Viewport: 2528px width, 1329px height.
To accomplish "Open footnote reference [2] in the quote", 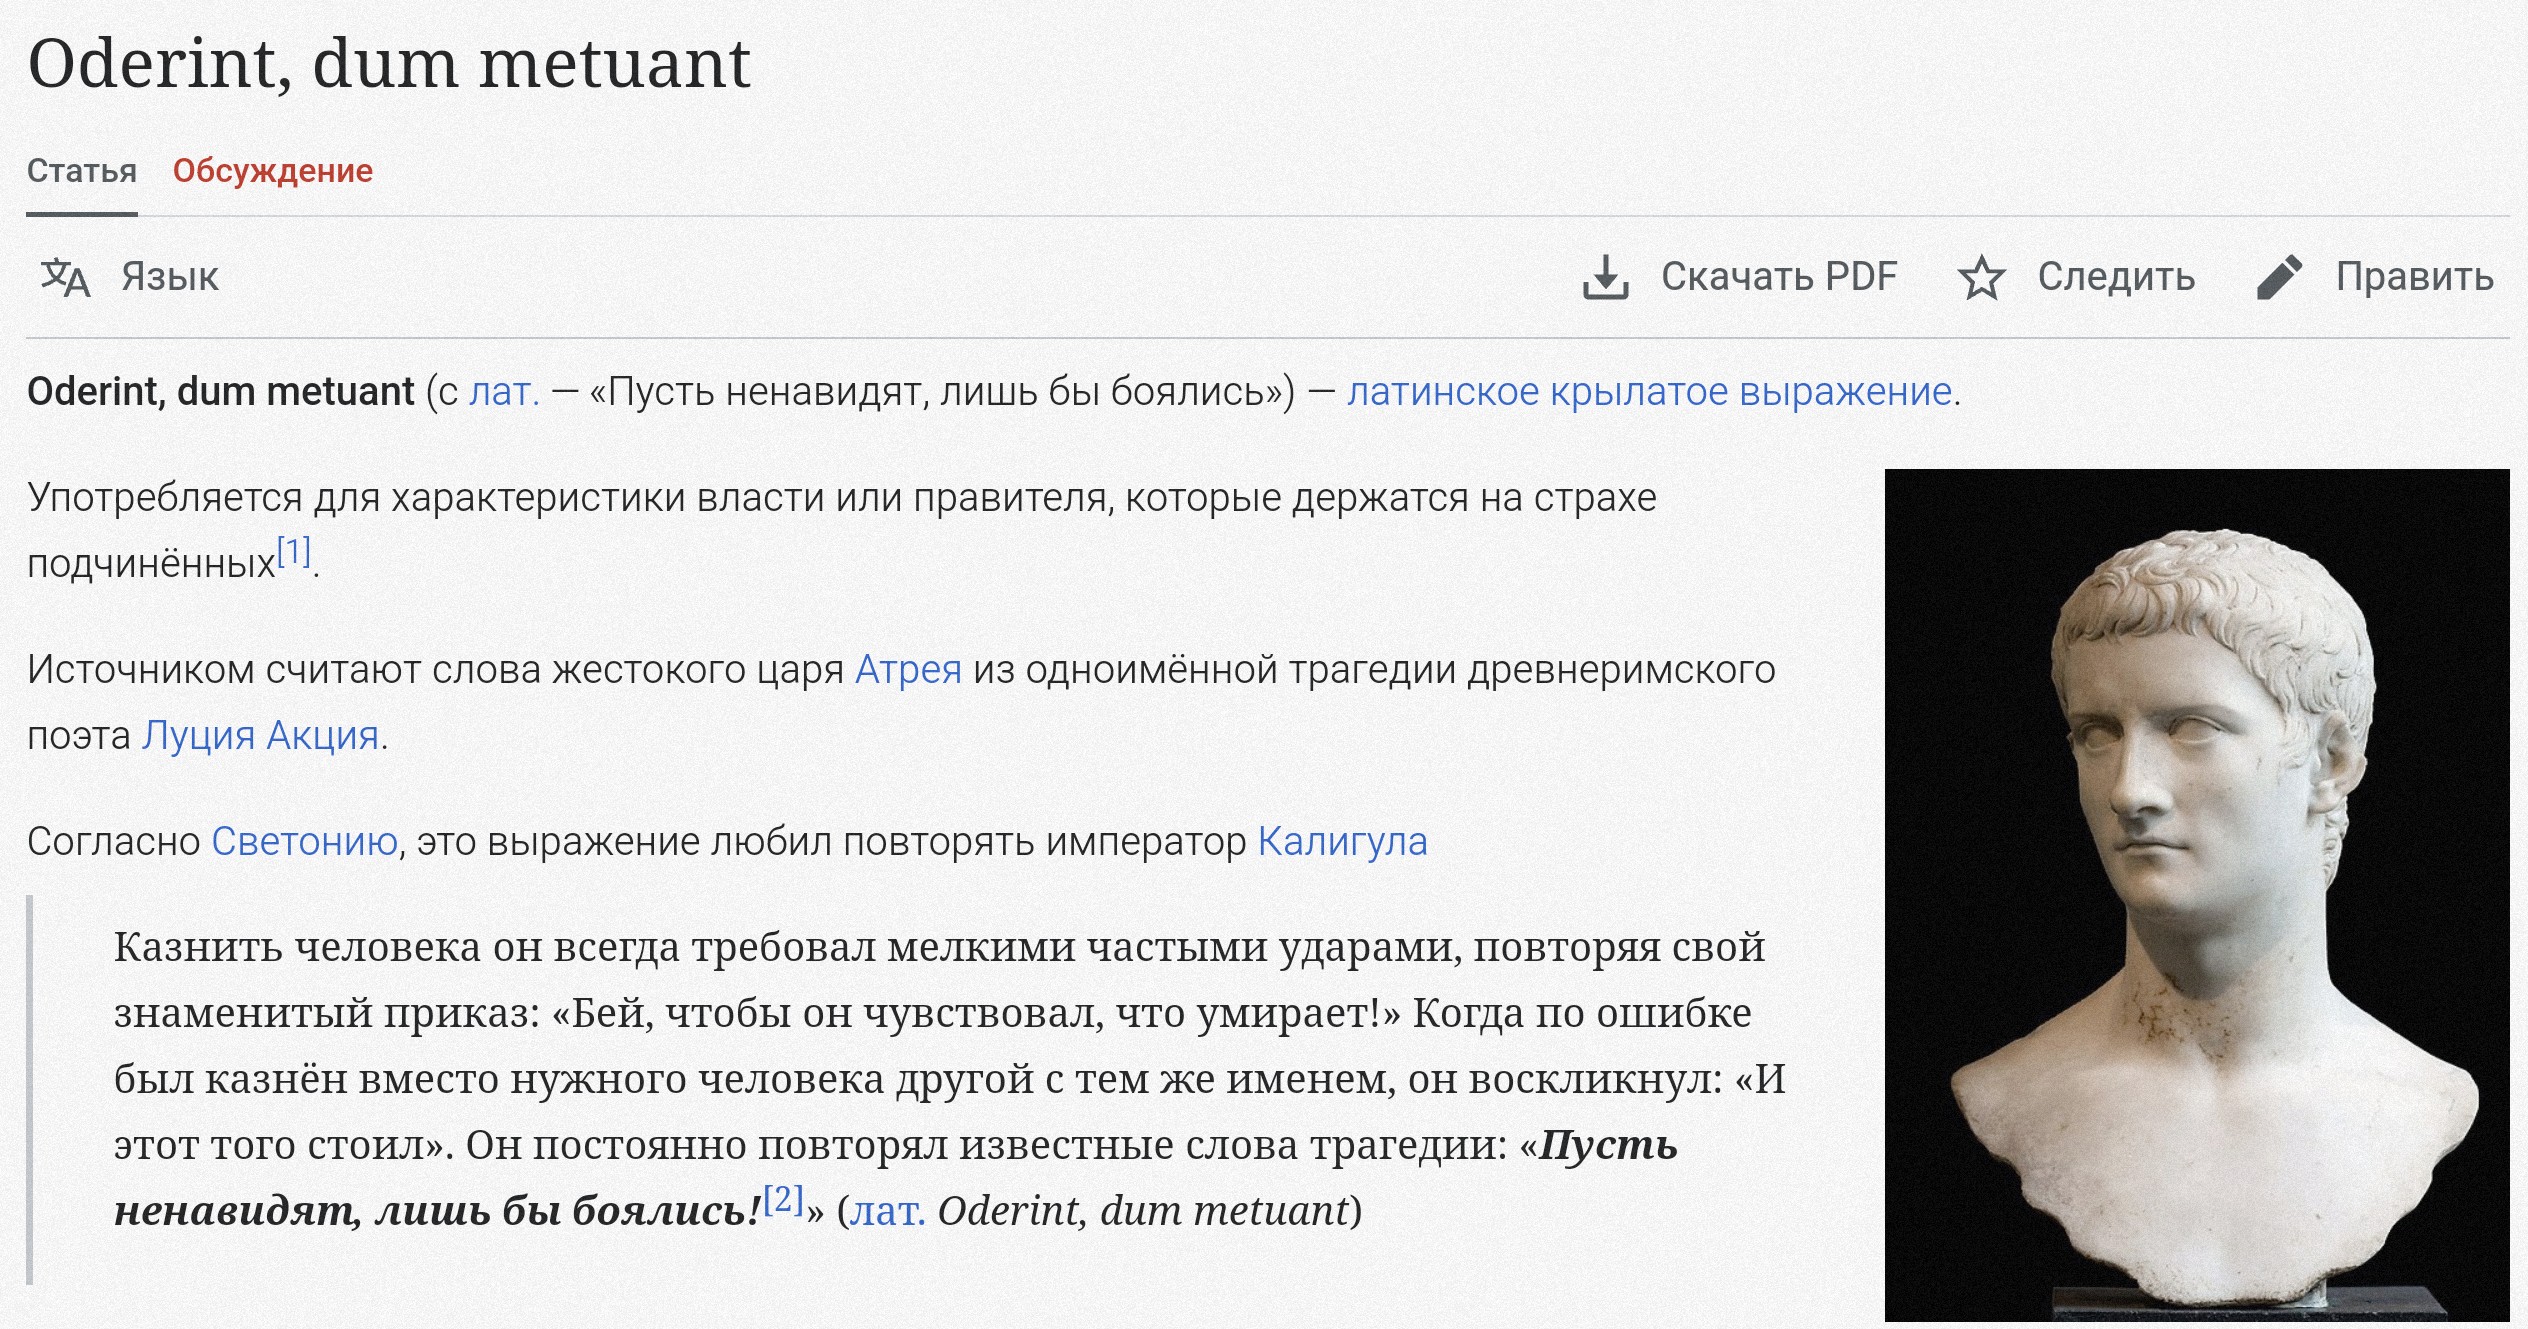I will point(784,1199).
